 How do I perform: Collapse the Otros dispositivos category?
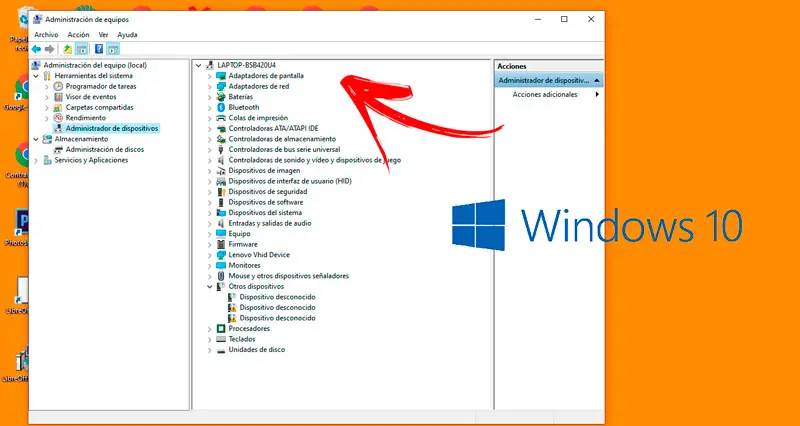coord(209,287)
